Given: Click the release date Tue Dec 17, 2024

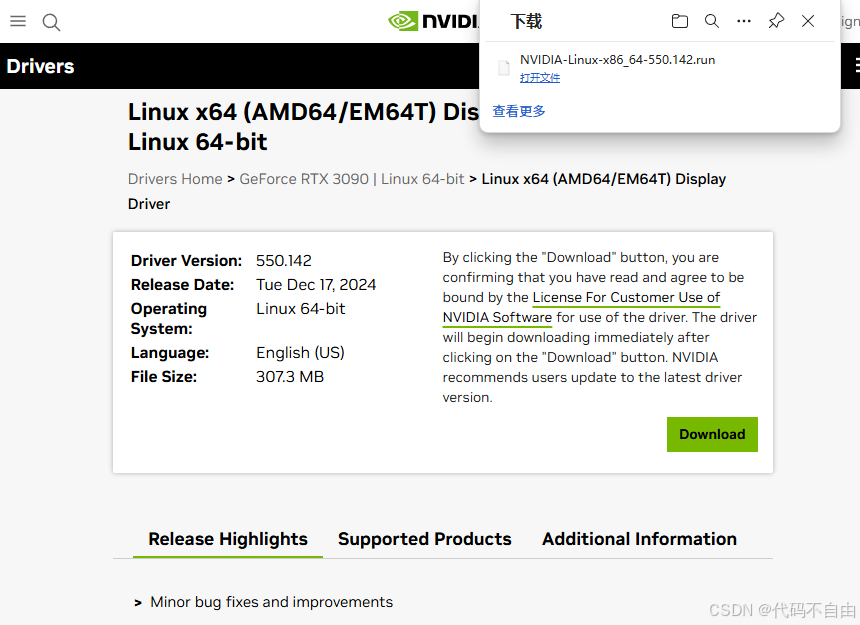Looking at the screenshot, I should 316,285.
